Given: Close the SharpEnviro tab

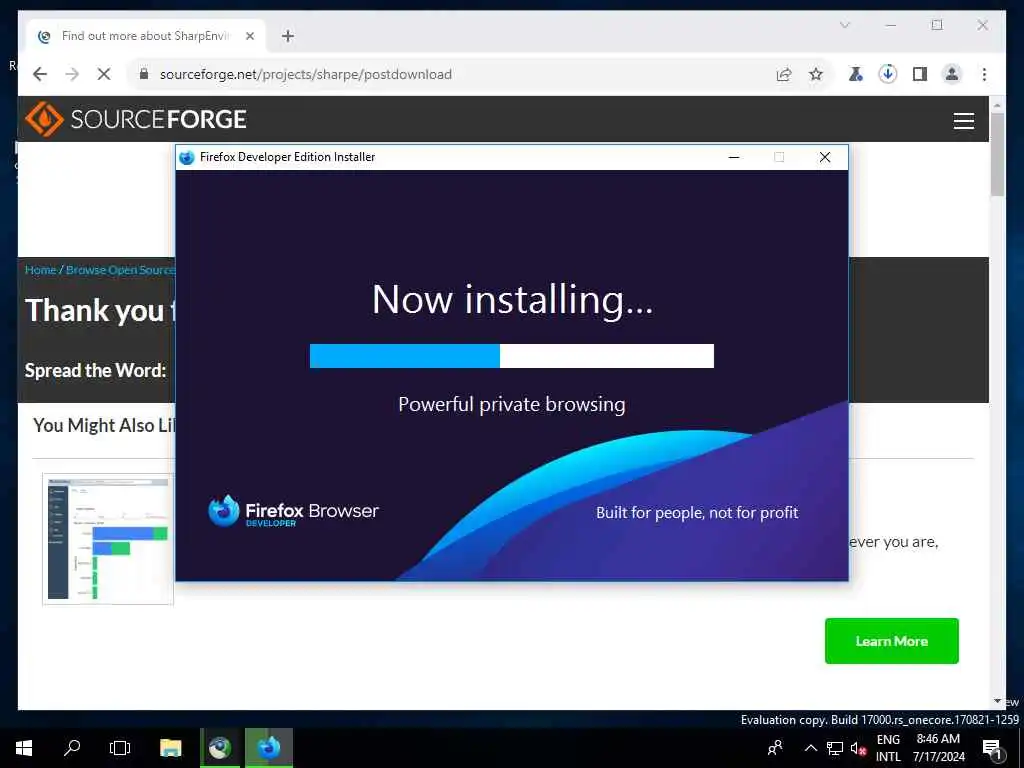Looking at the screenshot, I should 249,36.
